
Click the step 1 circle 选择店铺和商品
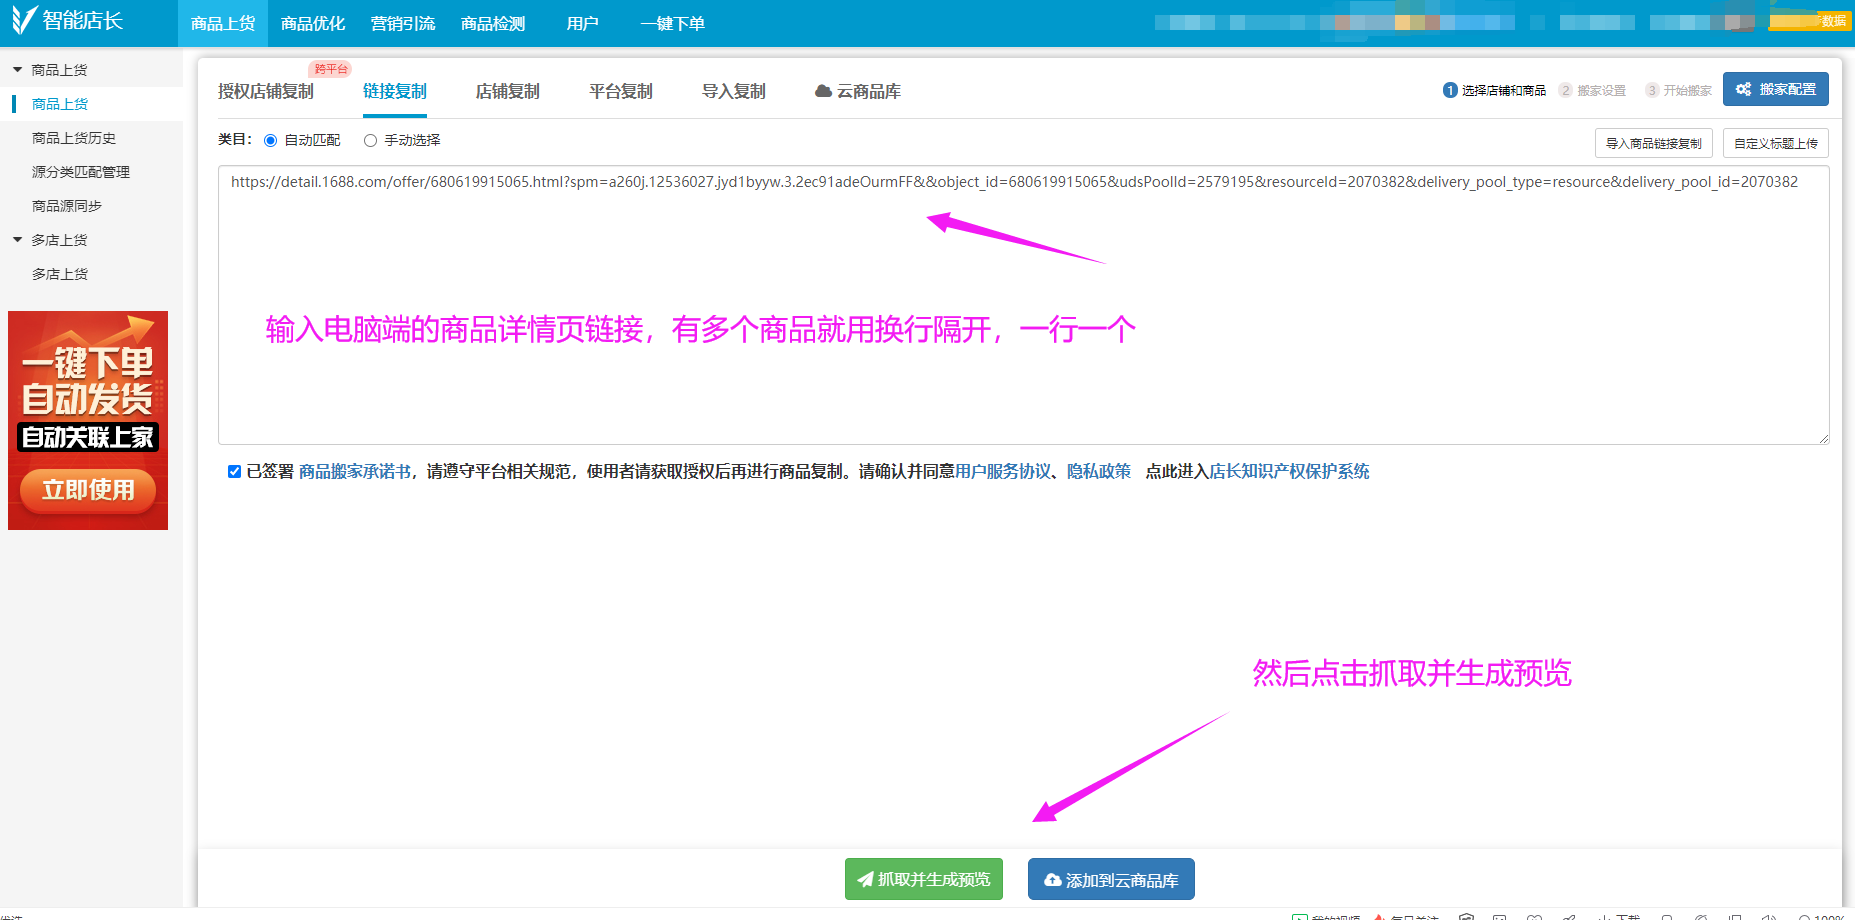[1450, 90]
